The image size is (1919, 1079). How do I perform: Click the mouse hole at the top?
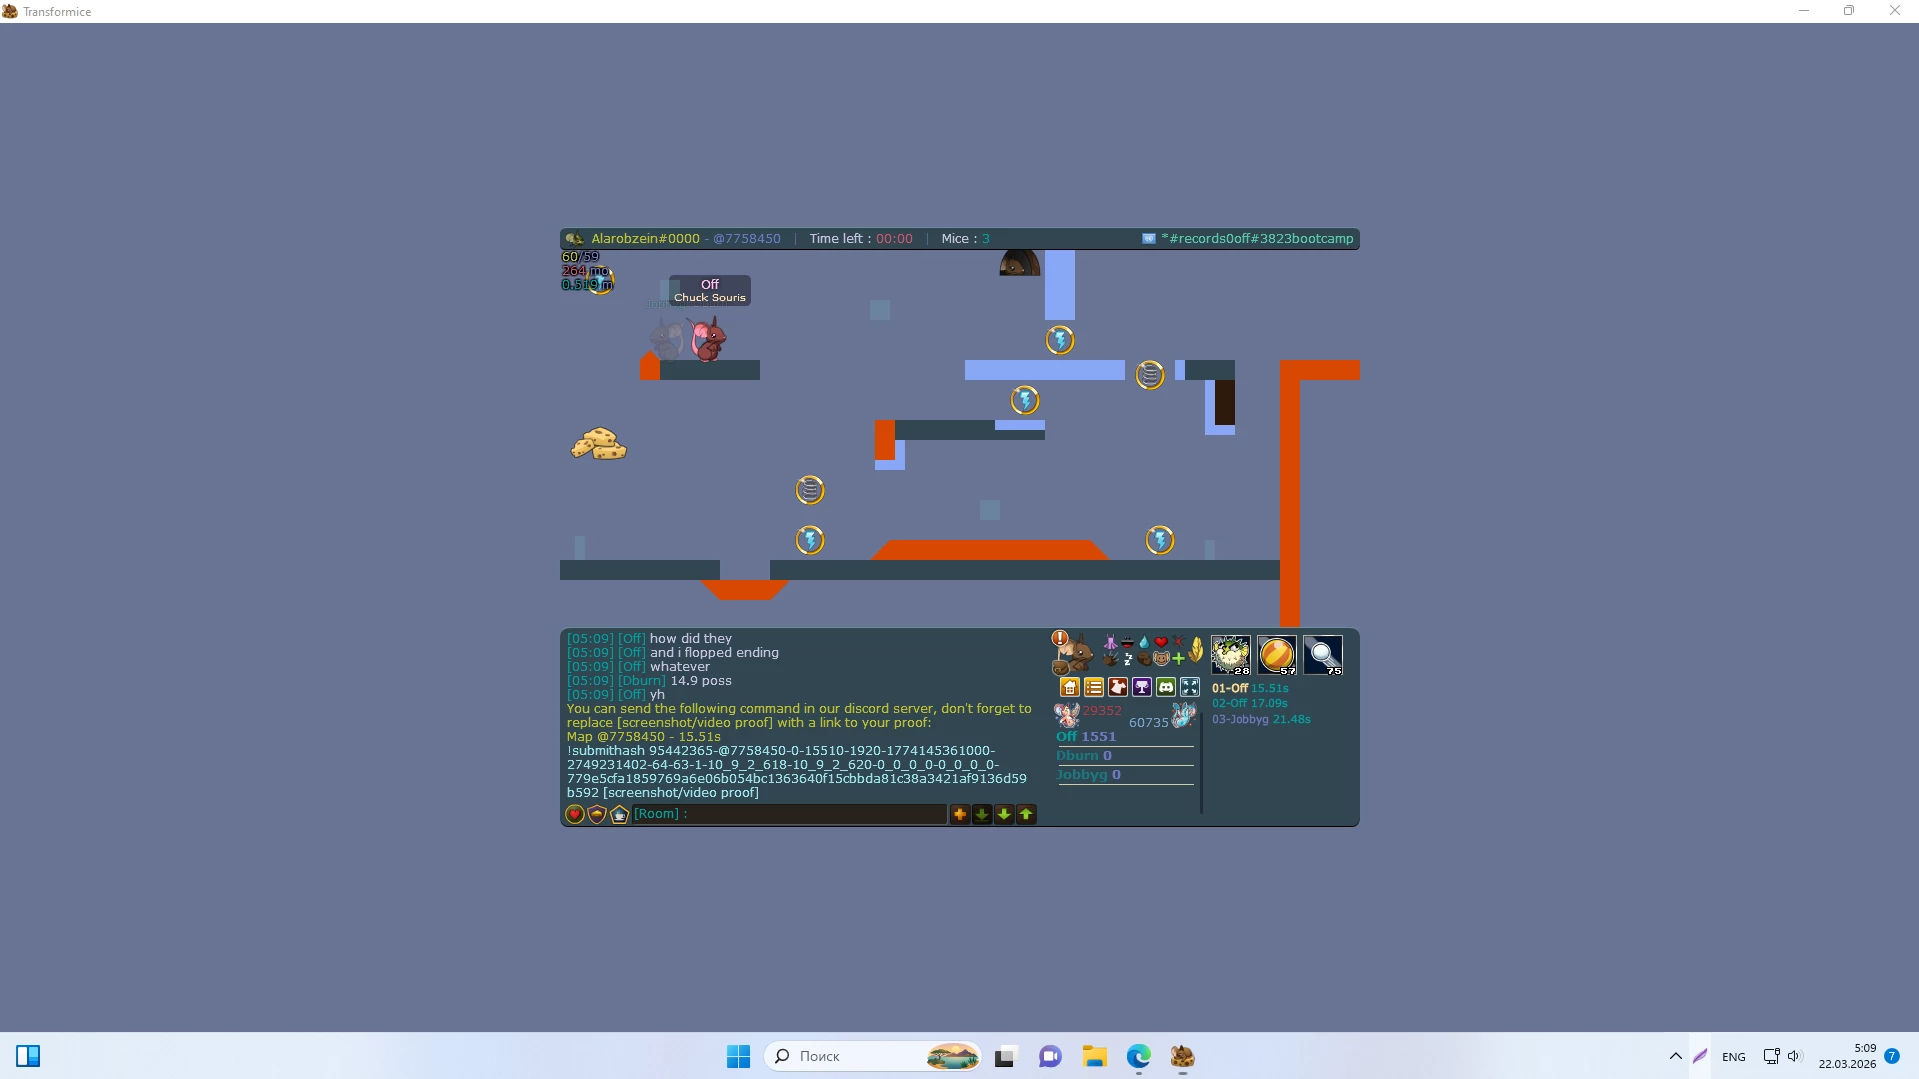coord(1020,263)
